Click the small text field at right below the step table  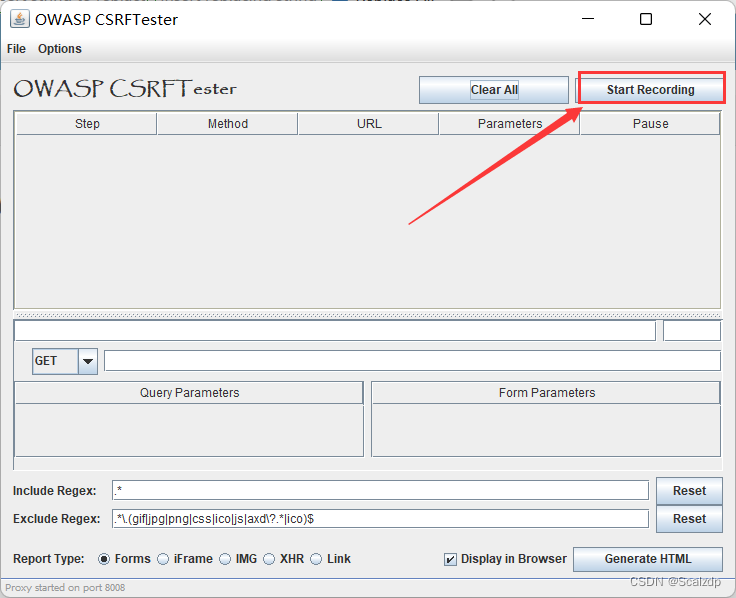point(692,330)
